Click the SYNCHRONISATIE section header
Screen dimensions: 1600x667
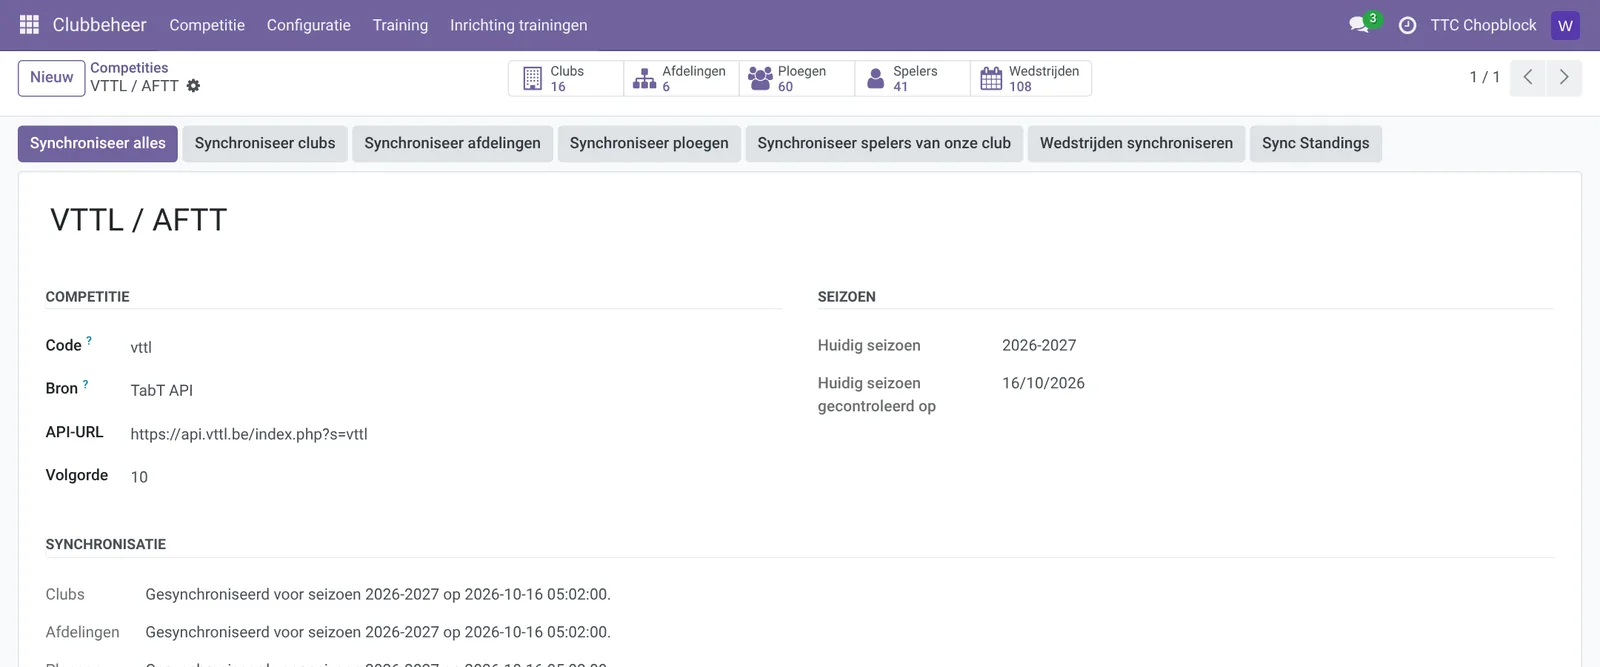[106, 544]
